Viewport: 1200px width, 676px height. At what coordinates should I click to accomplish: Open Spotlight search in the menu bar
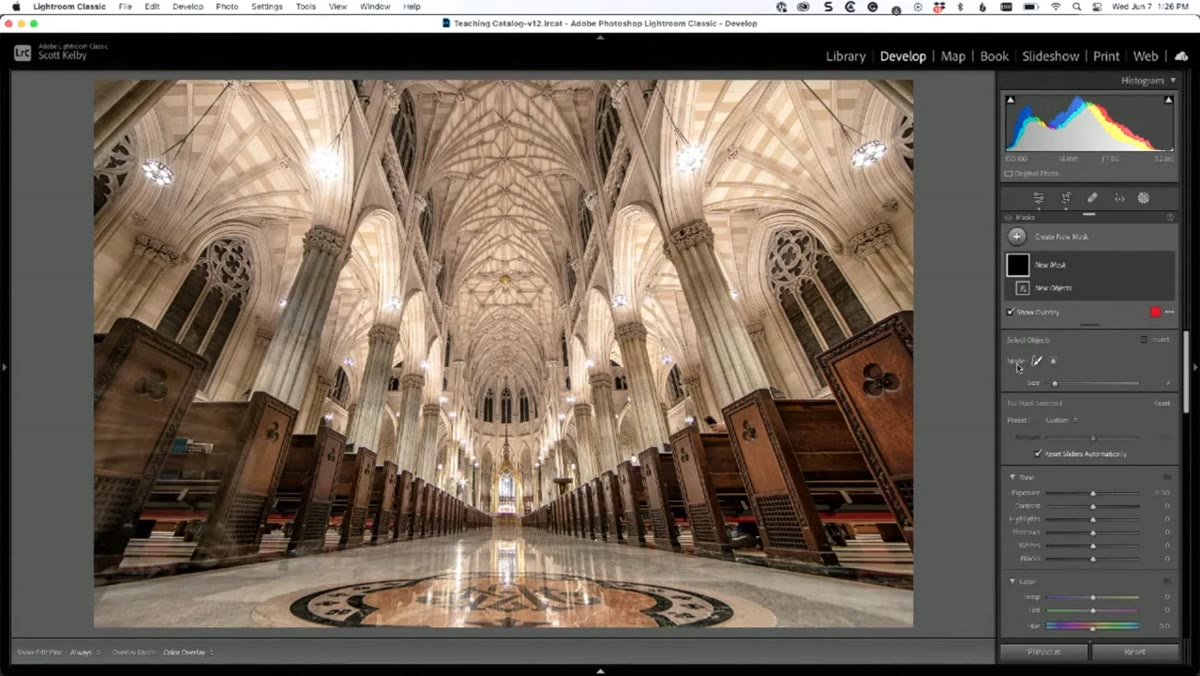(1076, 7)
